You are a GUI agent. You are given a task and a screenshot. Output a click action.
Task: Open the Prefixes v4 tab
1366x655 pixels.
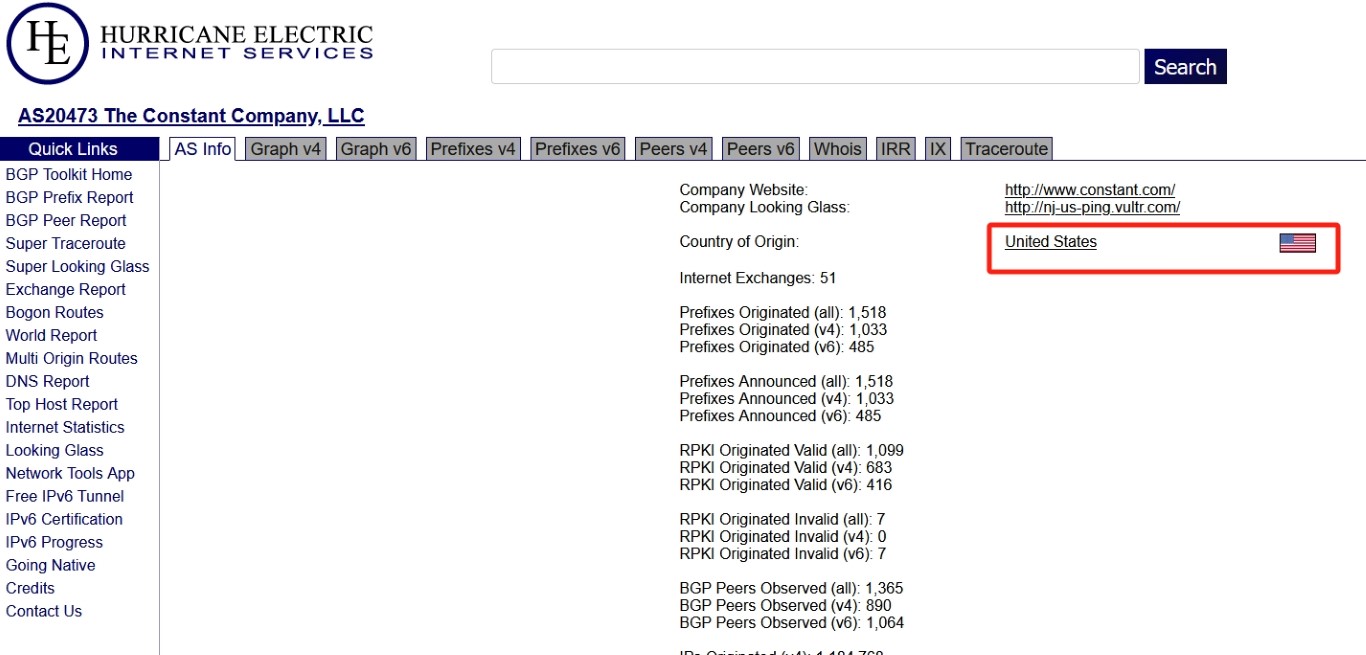(x=473, y=149)
